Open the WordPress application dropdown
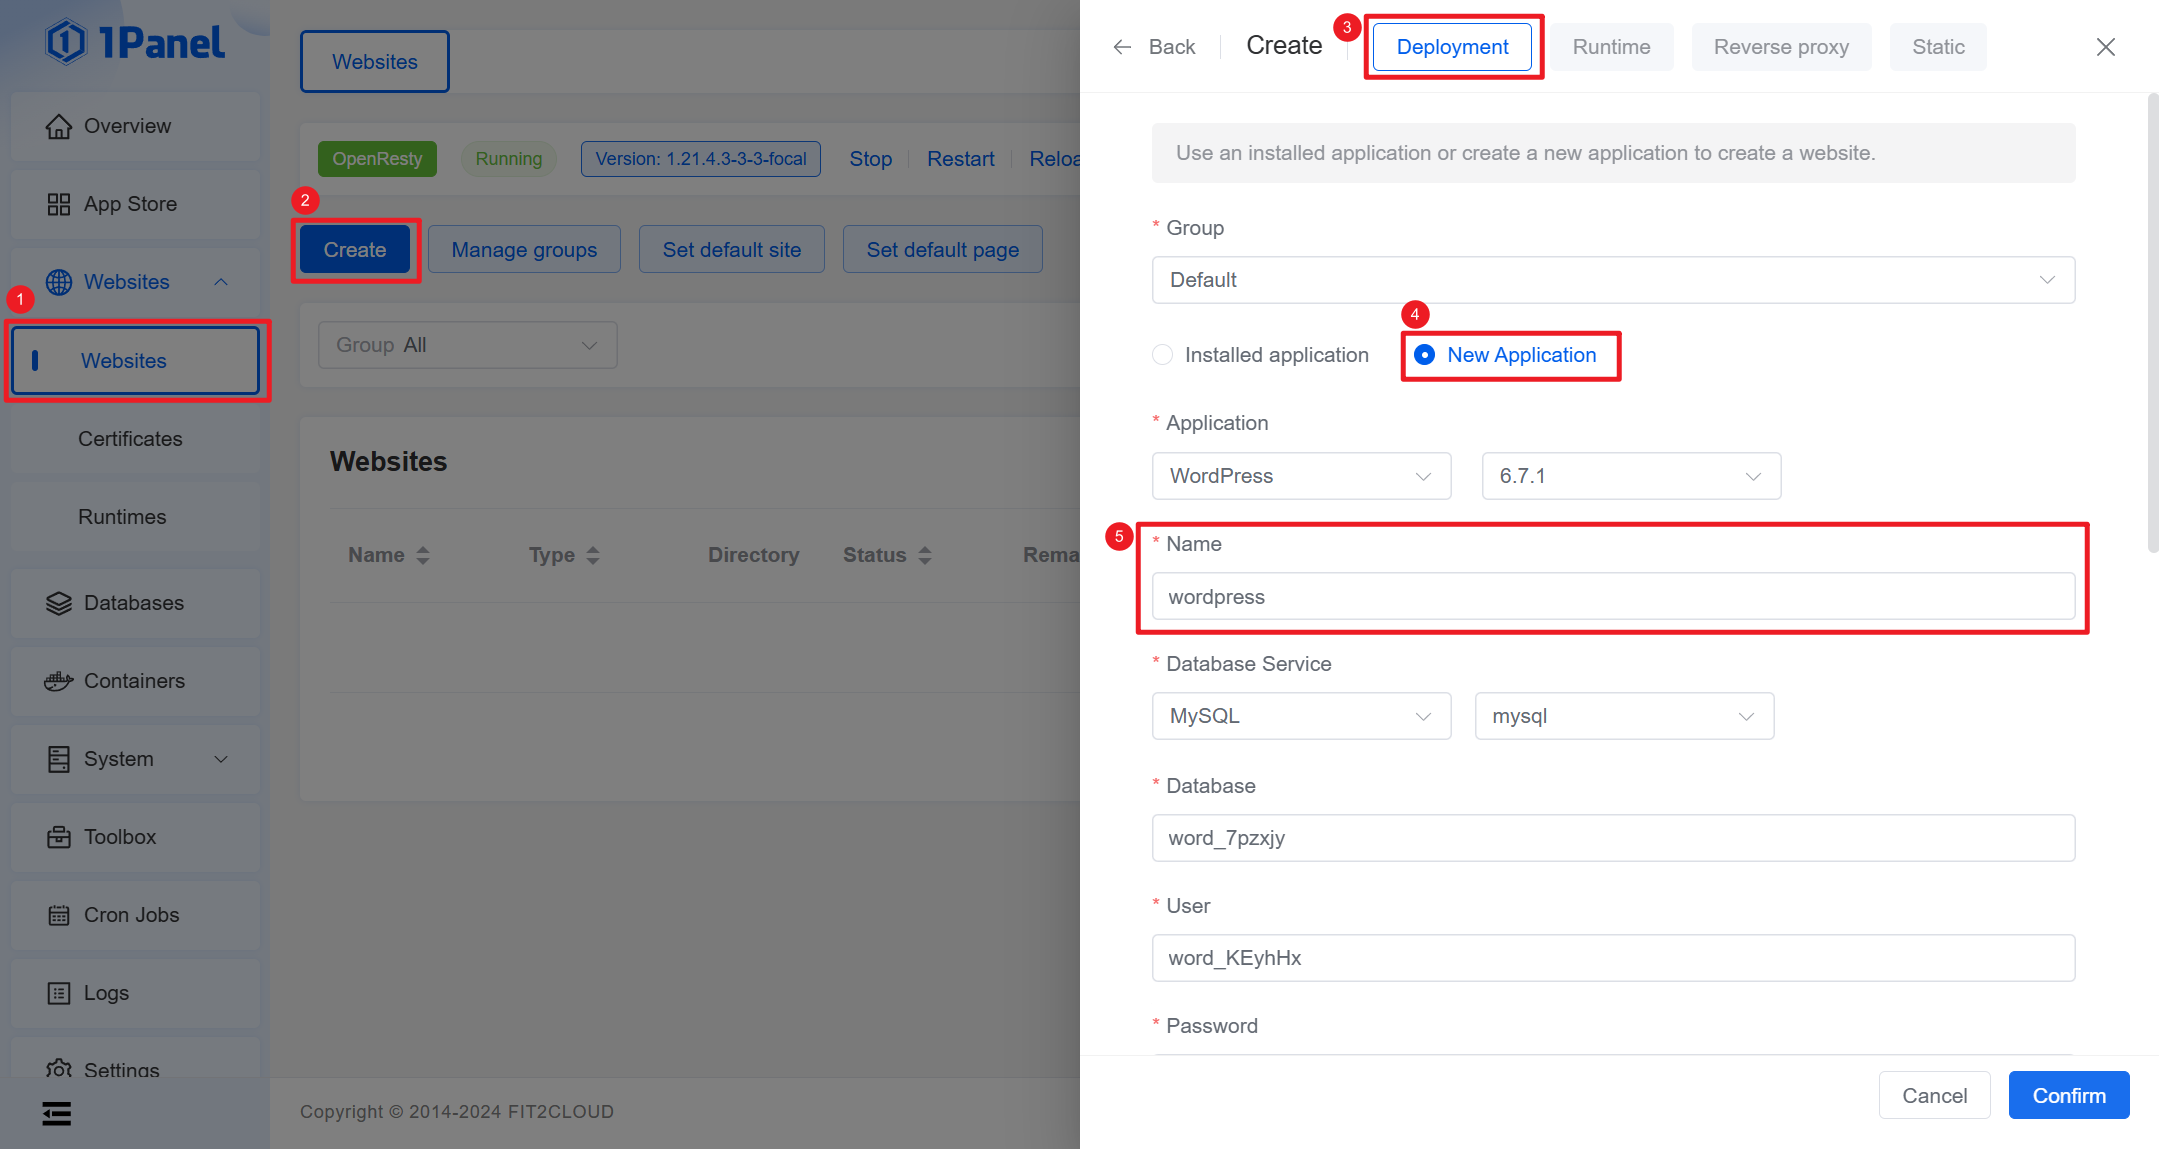Viewport: 2159px width, 1149px height. click(x=1300, y=476)
